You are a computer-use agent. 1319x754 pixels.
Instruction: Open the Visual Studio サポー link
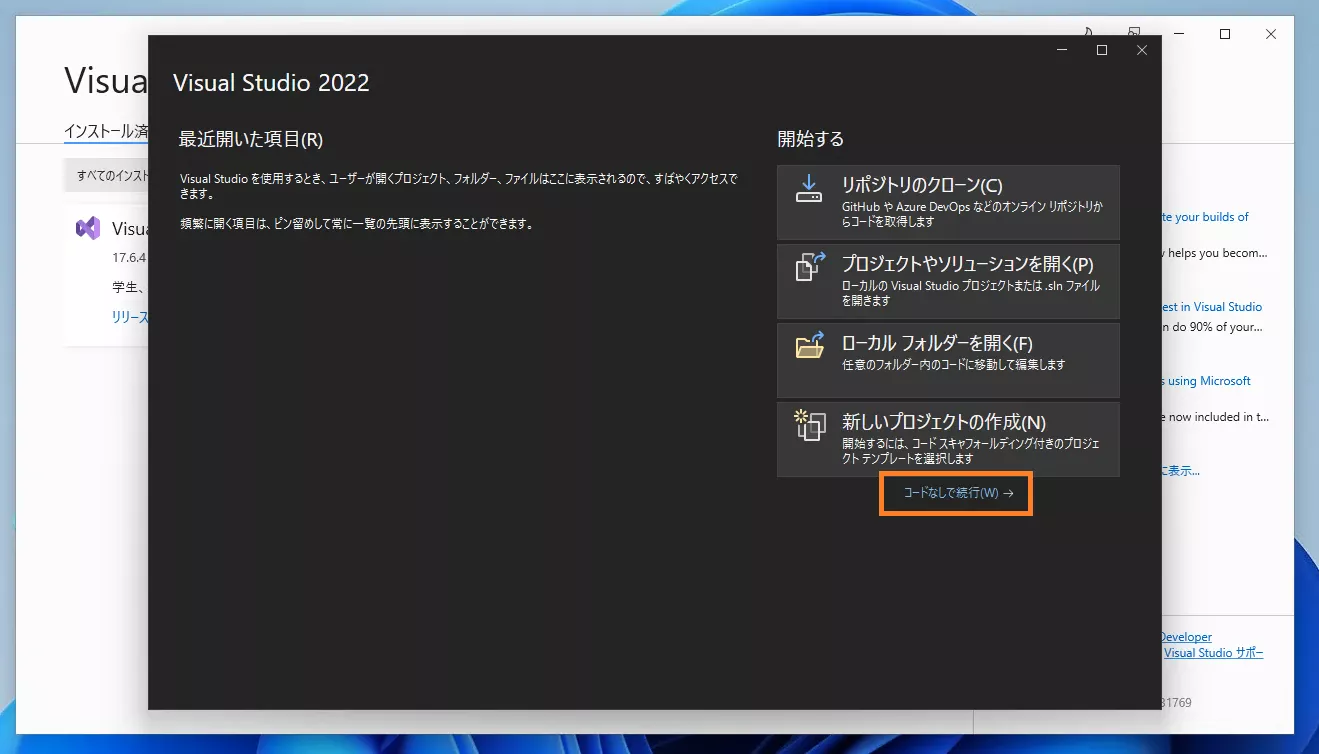(1213, 653)
